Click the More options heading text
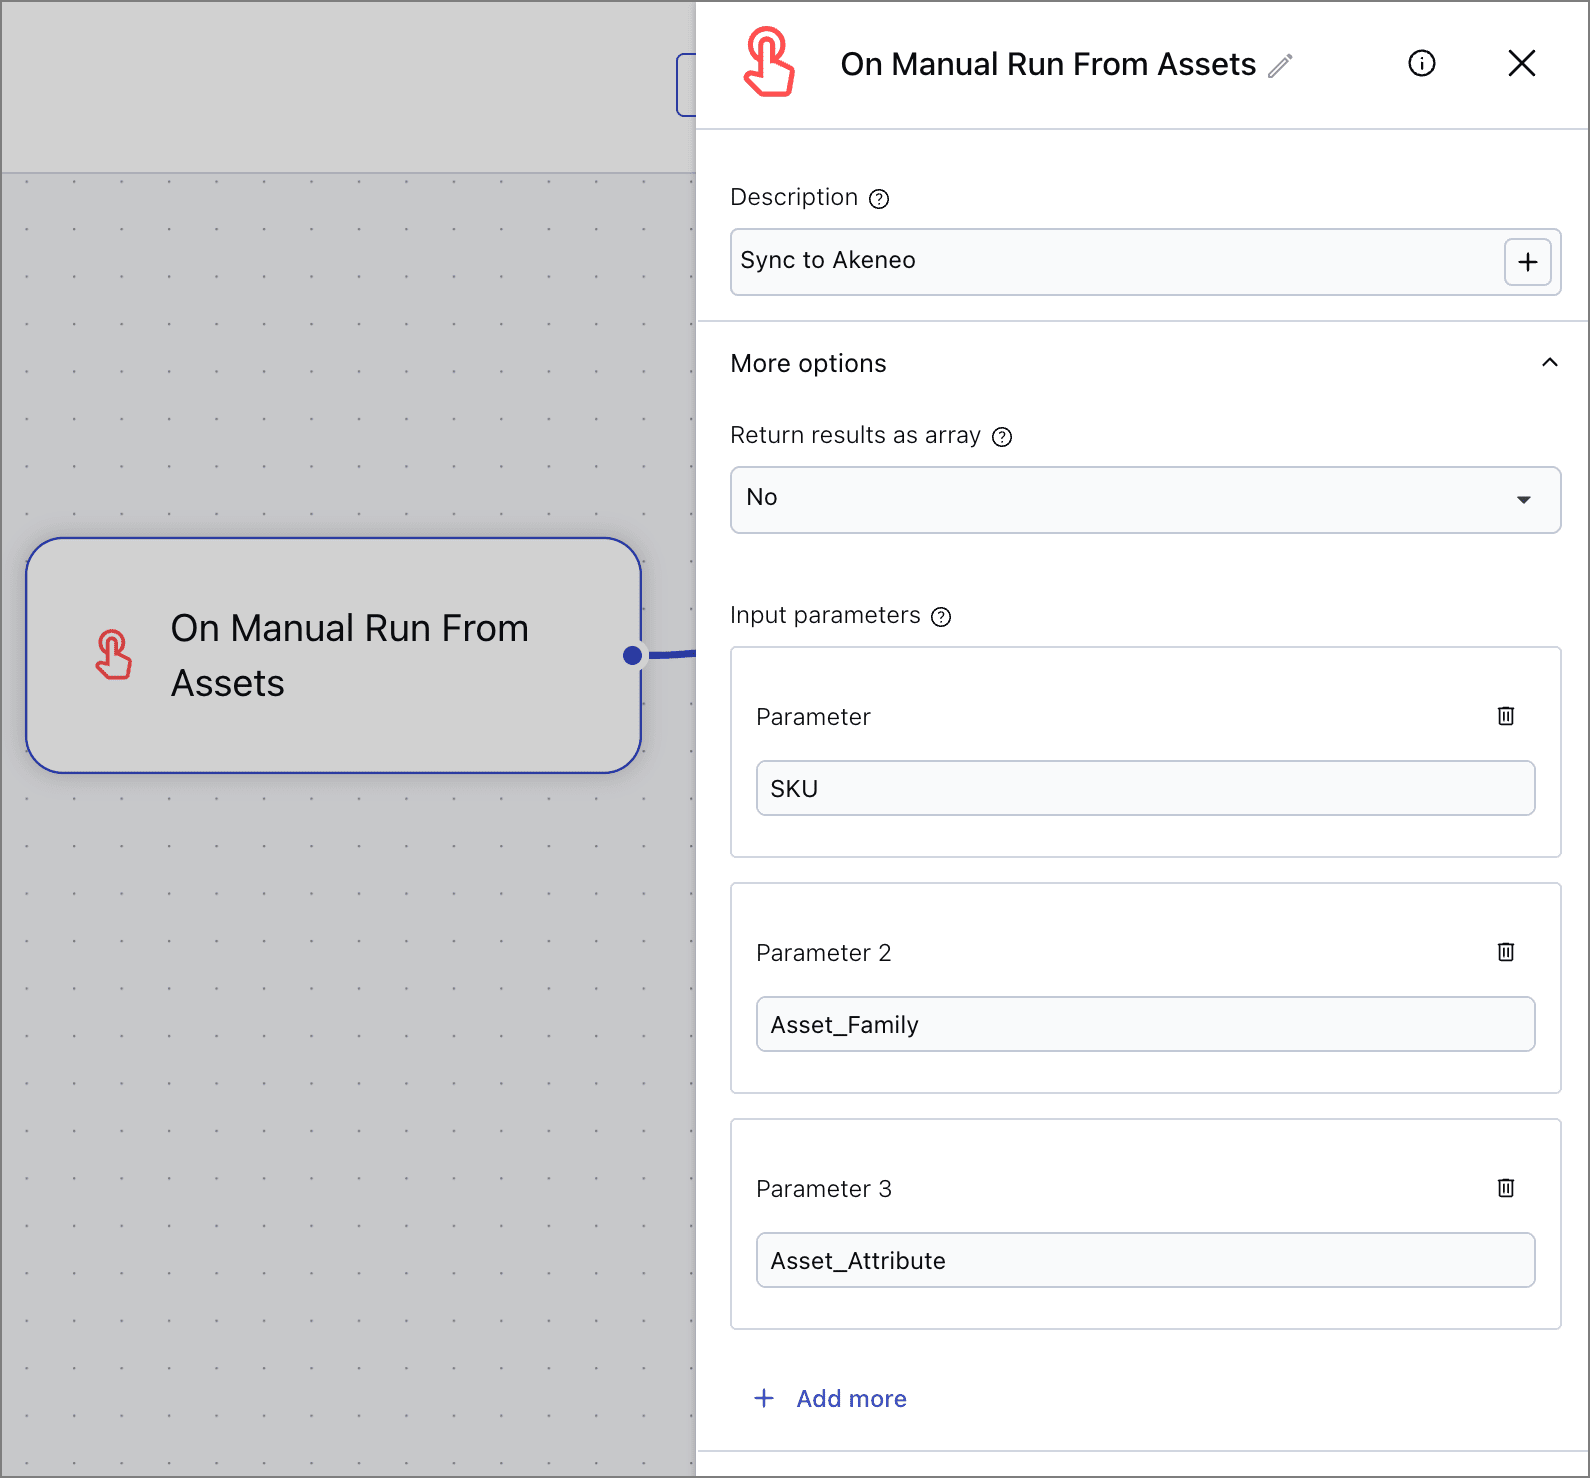Image resolution: width=1590 pixels, height=1478 pixels. point(808,363)
